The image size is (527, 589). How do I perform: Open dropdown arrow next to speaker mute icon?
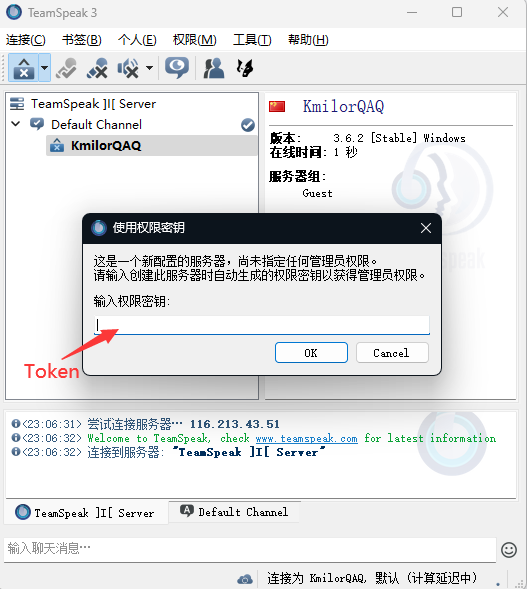click(x=149, y=68)
